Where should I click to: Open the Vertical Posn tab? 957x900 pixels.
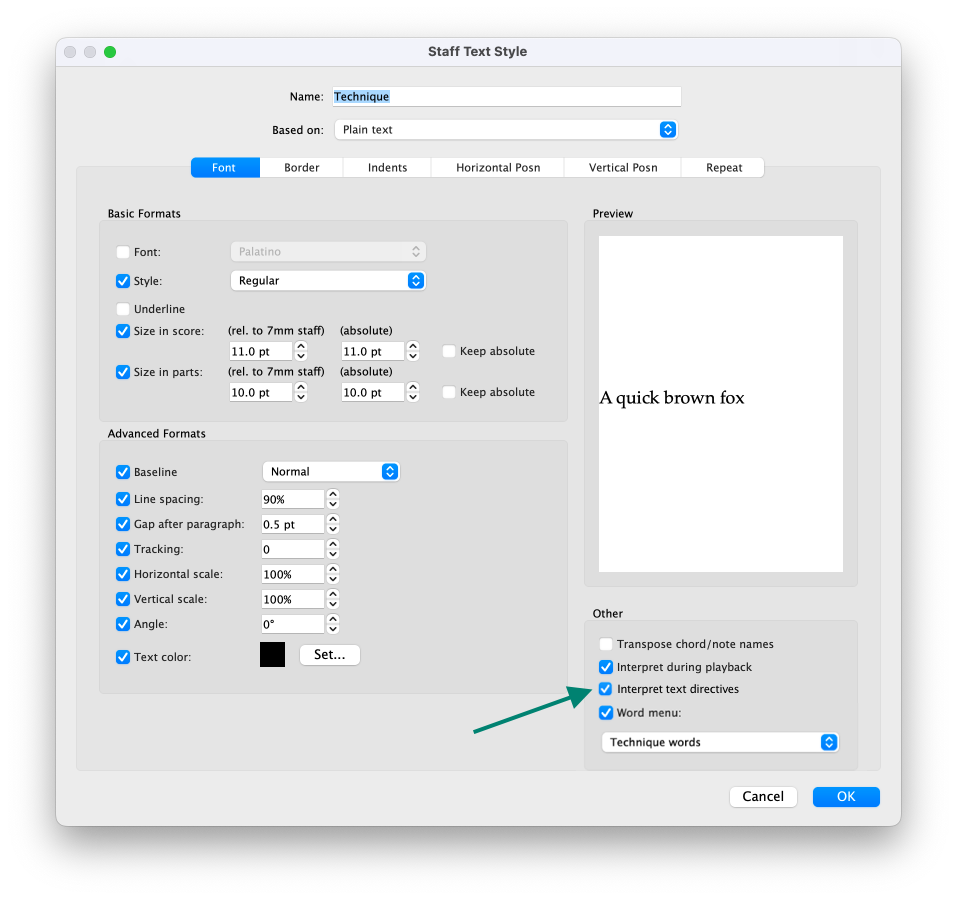(x=623, y=167)
